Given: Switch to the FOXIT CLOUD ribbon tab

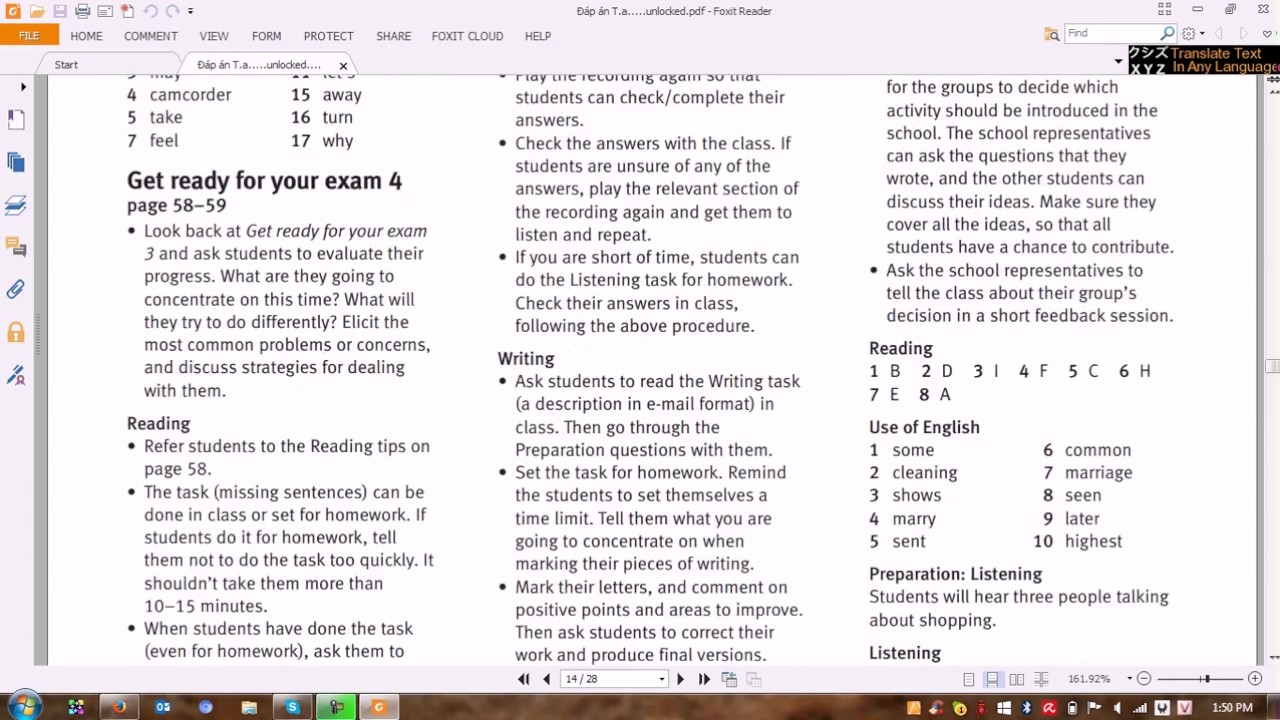Looking at the screenshot, I should click(x=467, y=36).
